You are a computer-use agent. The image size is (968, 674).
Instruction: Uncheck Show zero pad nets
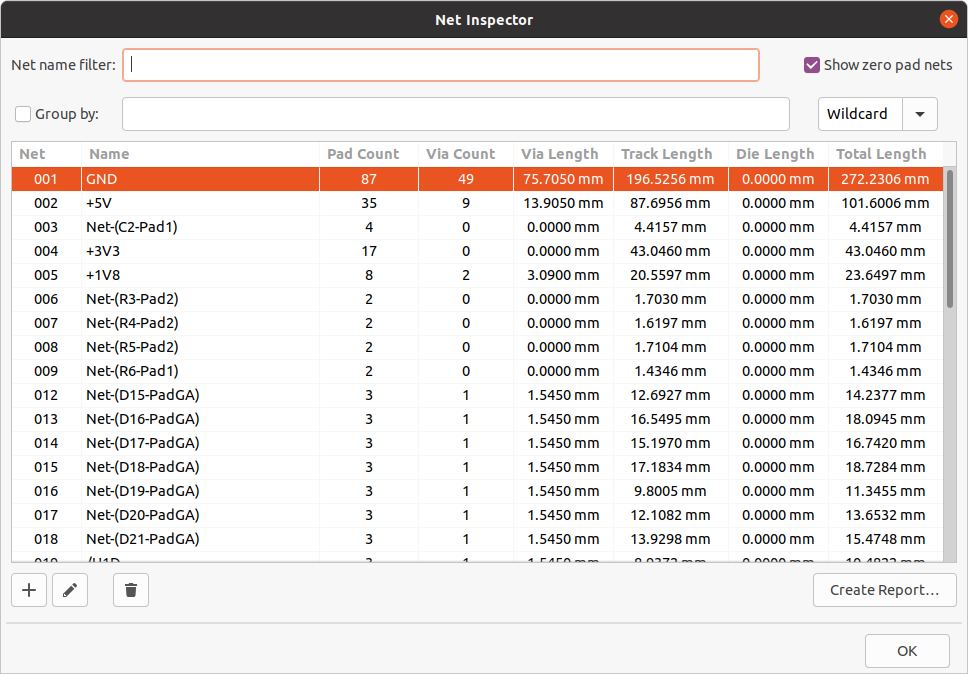coord(812,65)
